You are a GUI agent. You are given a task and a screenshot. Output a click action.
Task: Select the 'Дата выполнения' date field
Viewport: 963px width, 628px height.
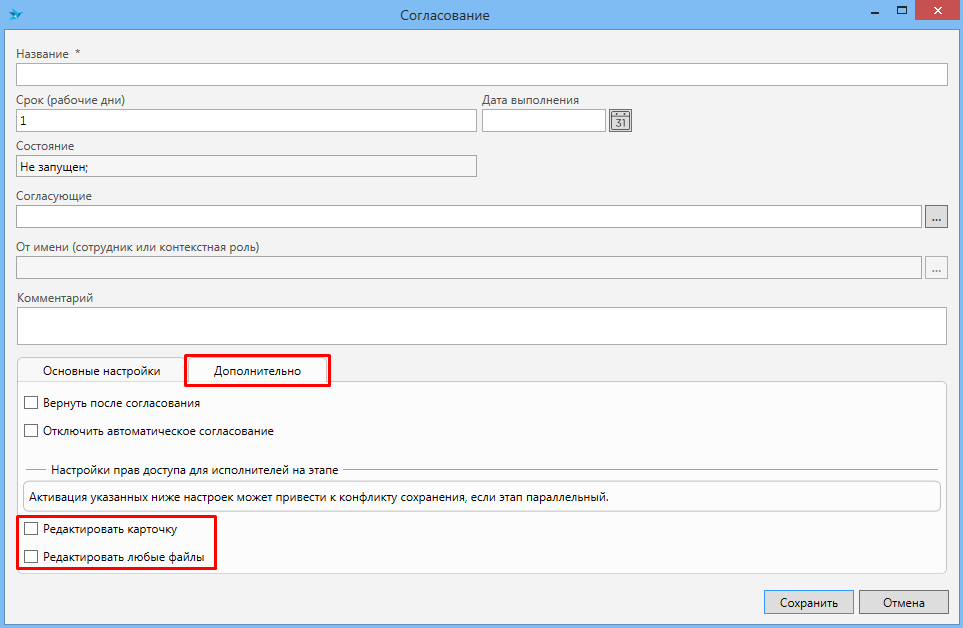point(543,121)
